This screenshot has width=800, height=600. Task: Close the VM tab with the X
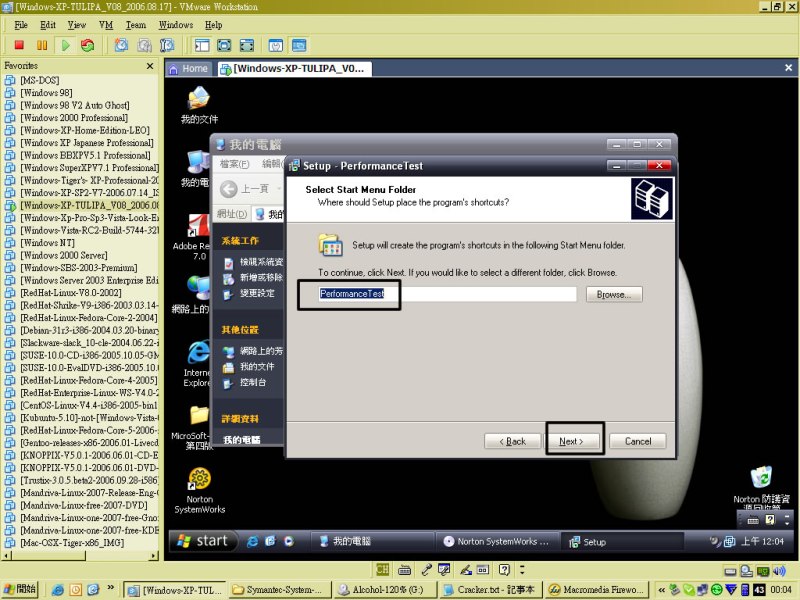[788, 67]
